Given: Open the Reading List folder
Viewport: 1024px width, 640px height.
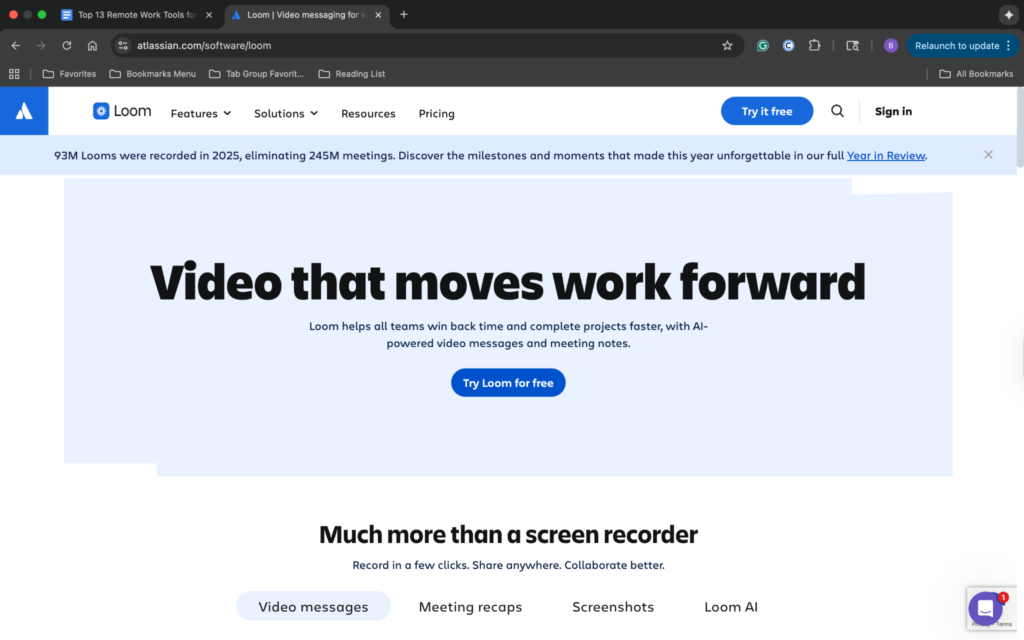Looking at the screenshot, I should pos(352,74).
